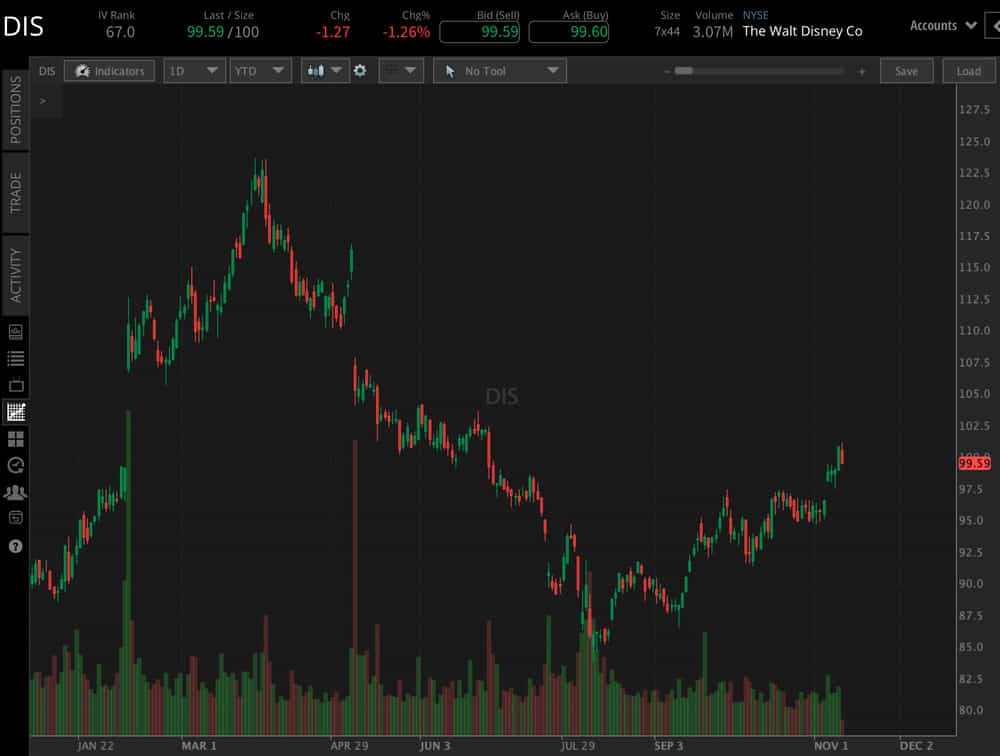Click the JUN 3 date label
1000x756 pixels.
click(435, 746)
